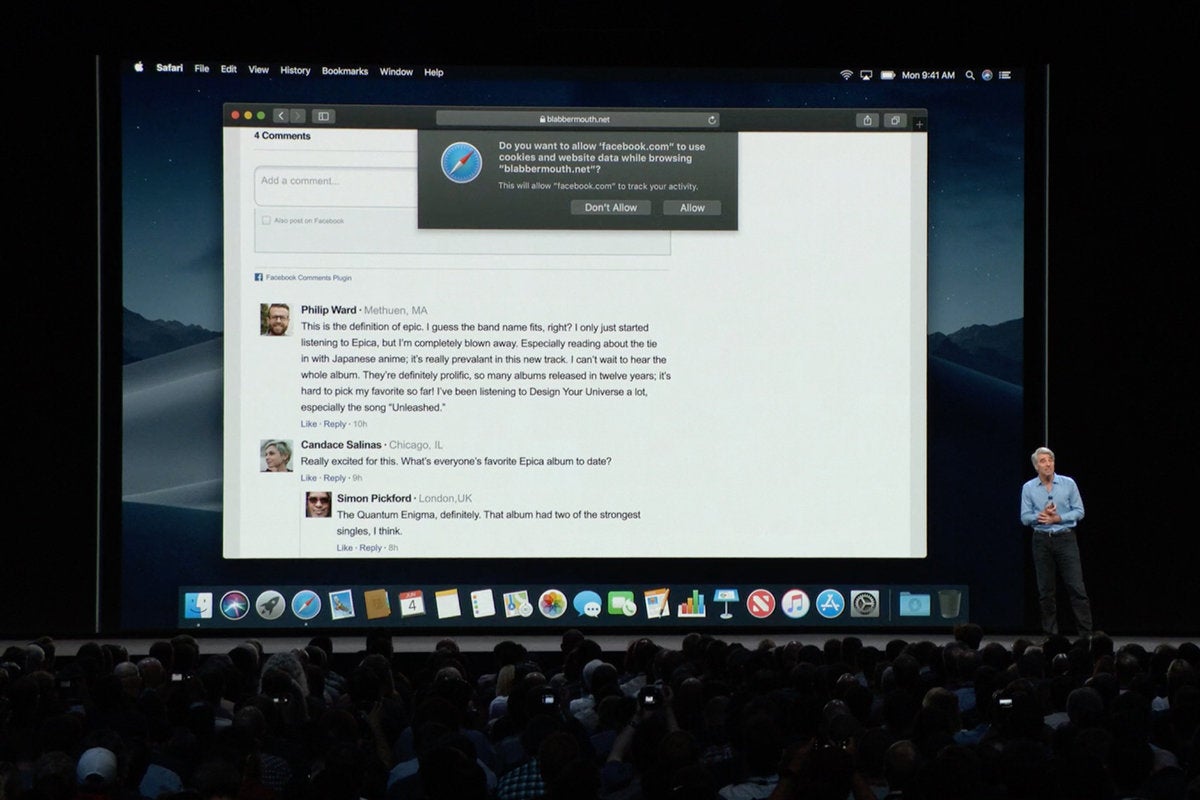The width and height of the screenshot is (1200, 800).
Task: Open AirPlay display menu in menu bar
Action: coord(866,75)
